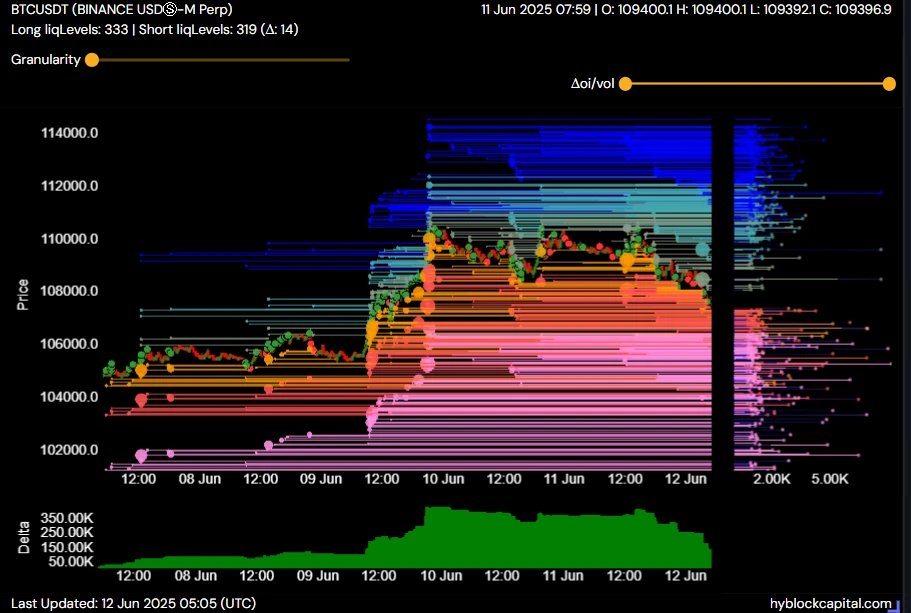The height and width of the screenshot is (613, 911).
Task: Click the Short liqLevels: 319 text
Action: [x=198, y=29]
